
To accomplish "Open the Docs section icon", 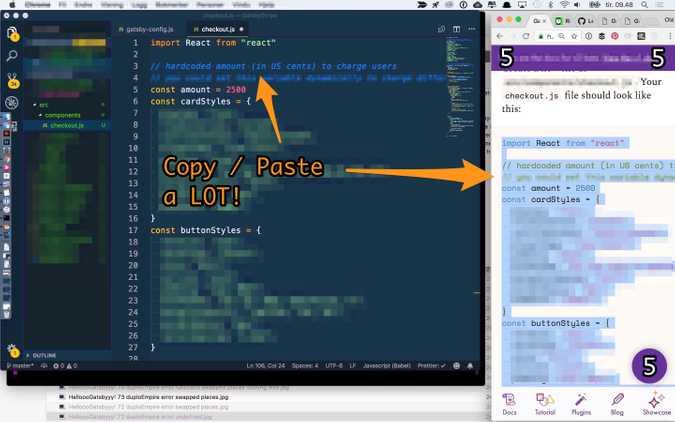I will point(510,400).
